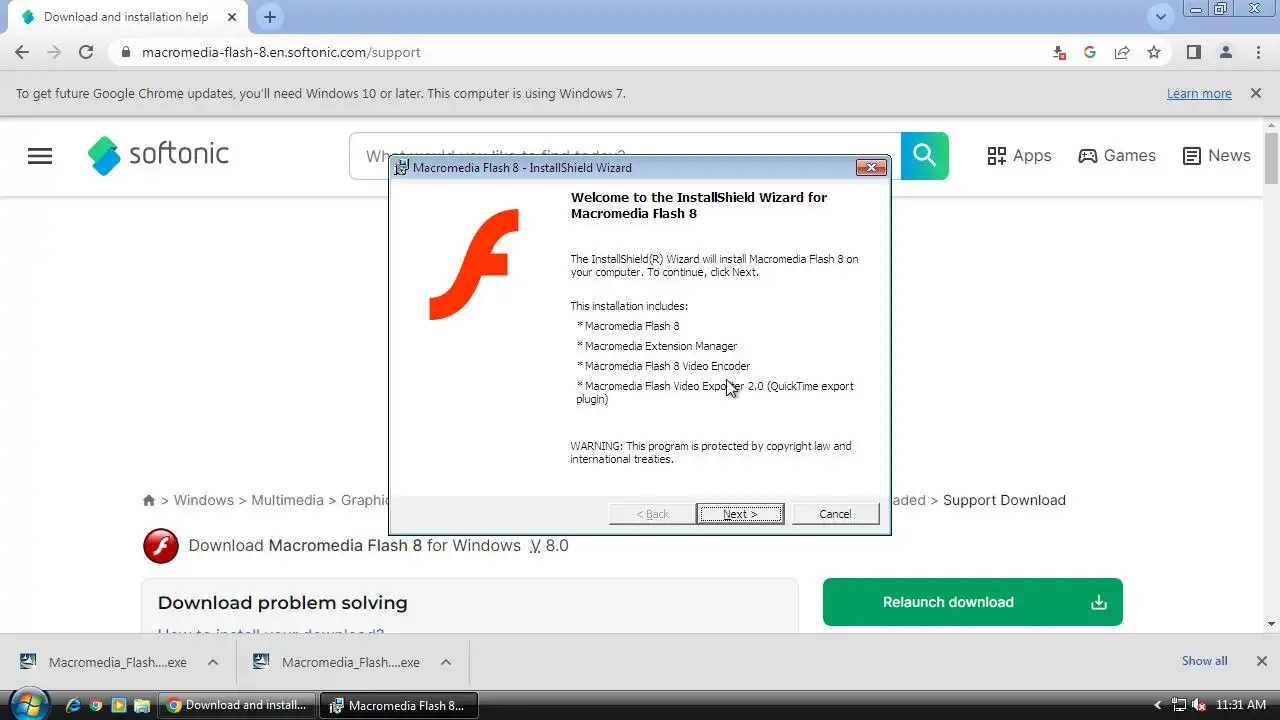Open the tab search chevron in Chrome title bar
Screen dimensions: 1280x720
(x=1160, y=16)
